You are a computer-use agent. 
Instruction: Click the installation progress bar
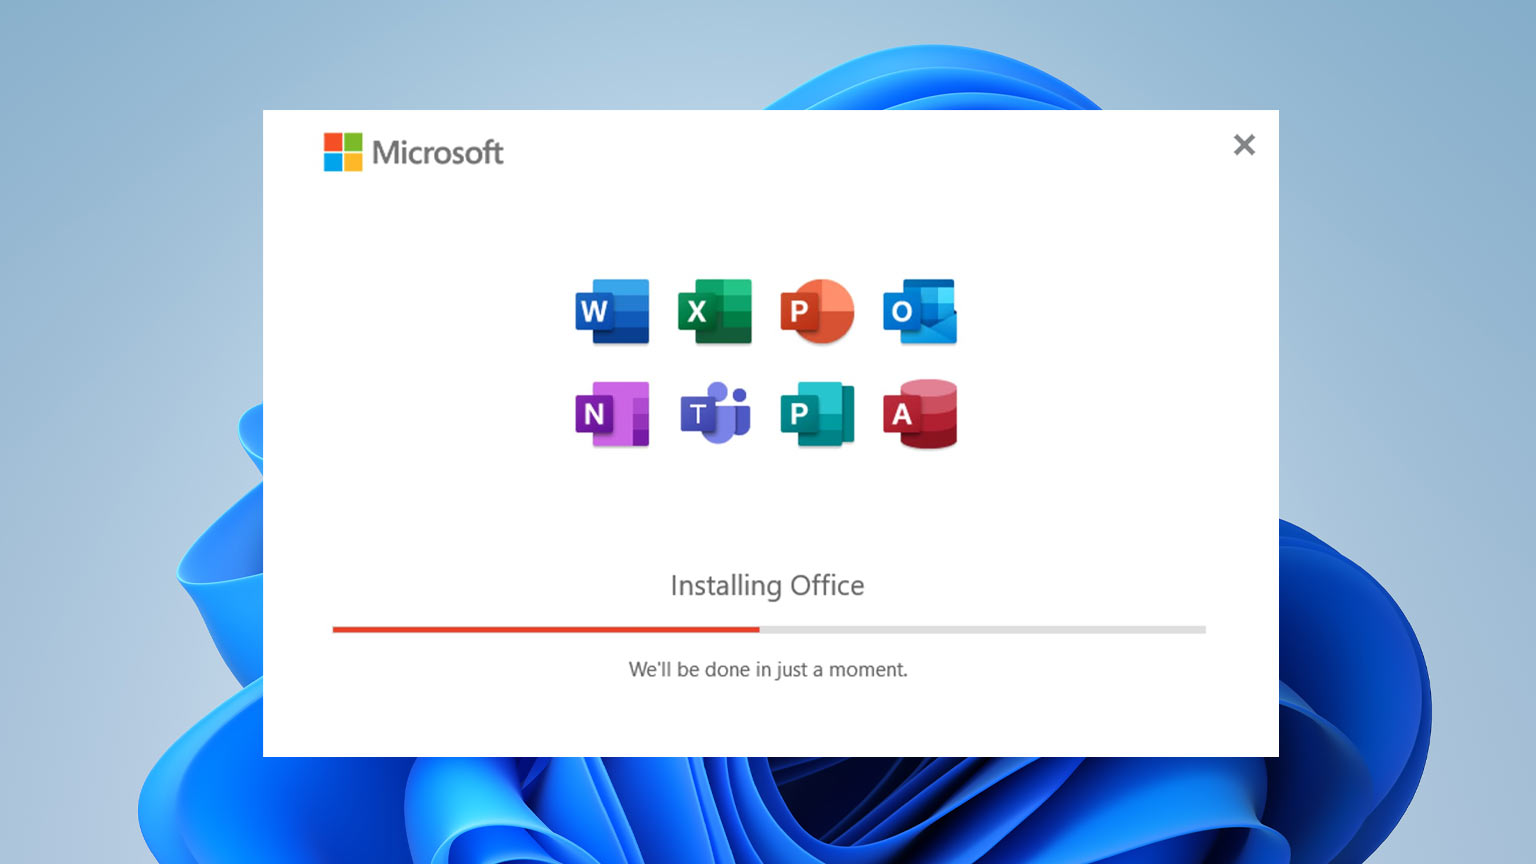(768, 629)
